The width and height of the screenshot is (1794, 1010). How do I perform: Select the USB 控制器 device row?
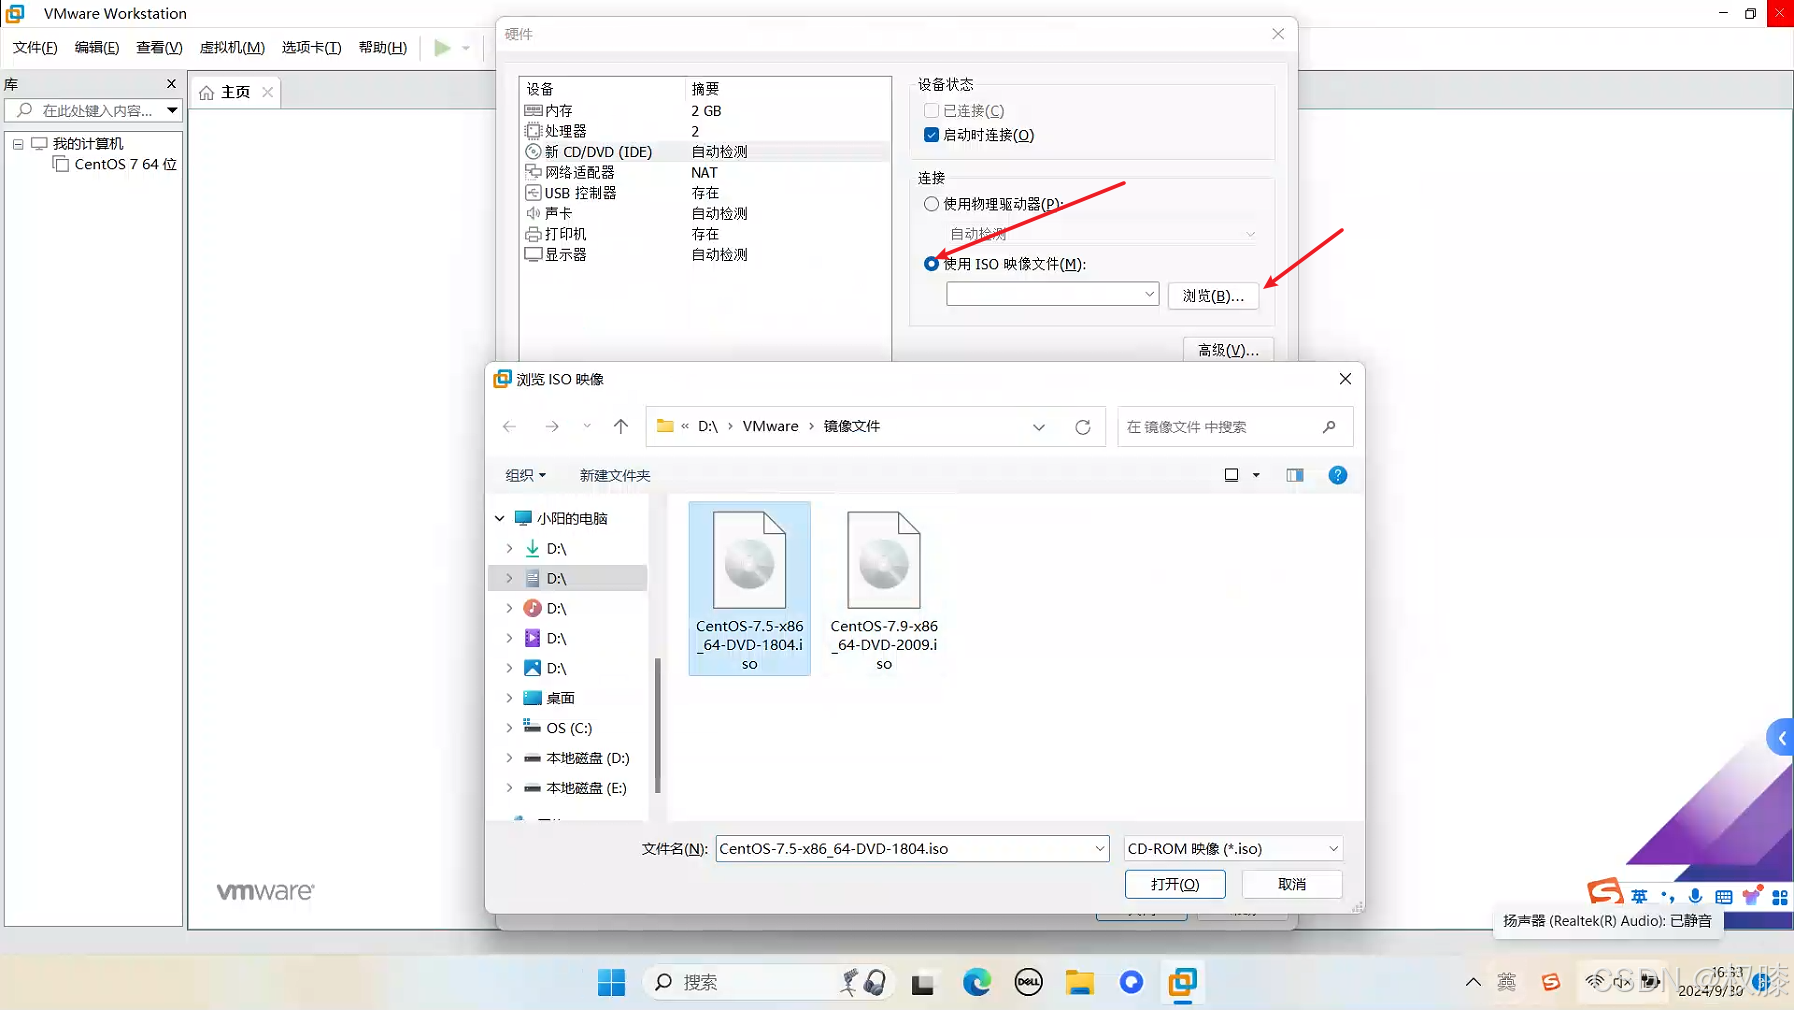705,193
